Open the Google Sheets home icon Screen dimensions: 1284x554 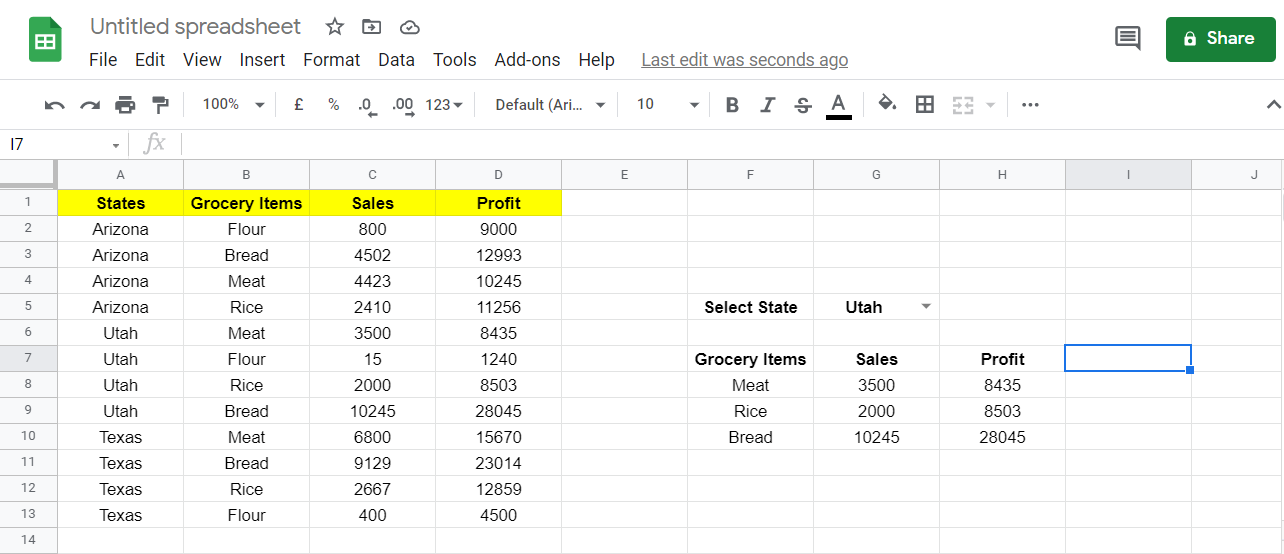tap(45, 40)
